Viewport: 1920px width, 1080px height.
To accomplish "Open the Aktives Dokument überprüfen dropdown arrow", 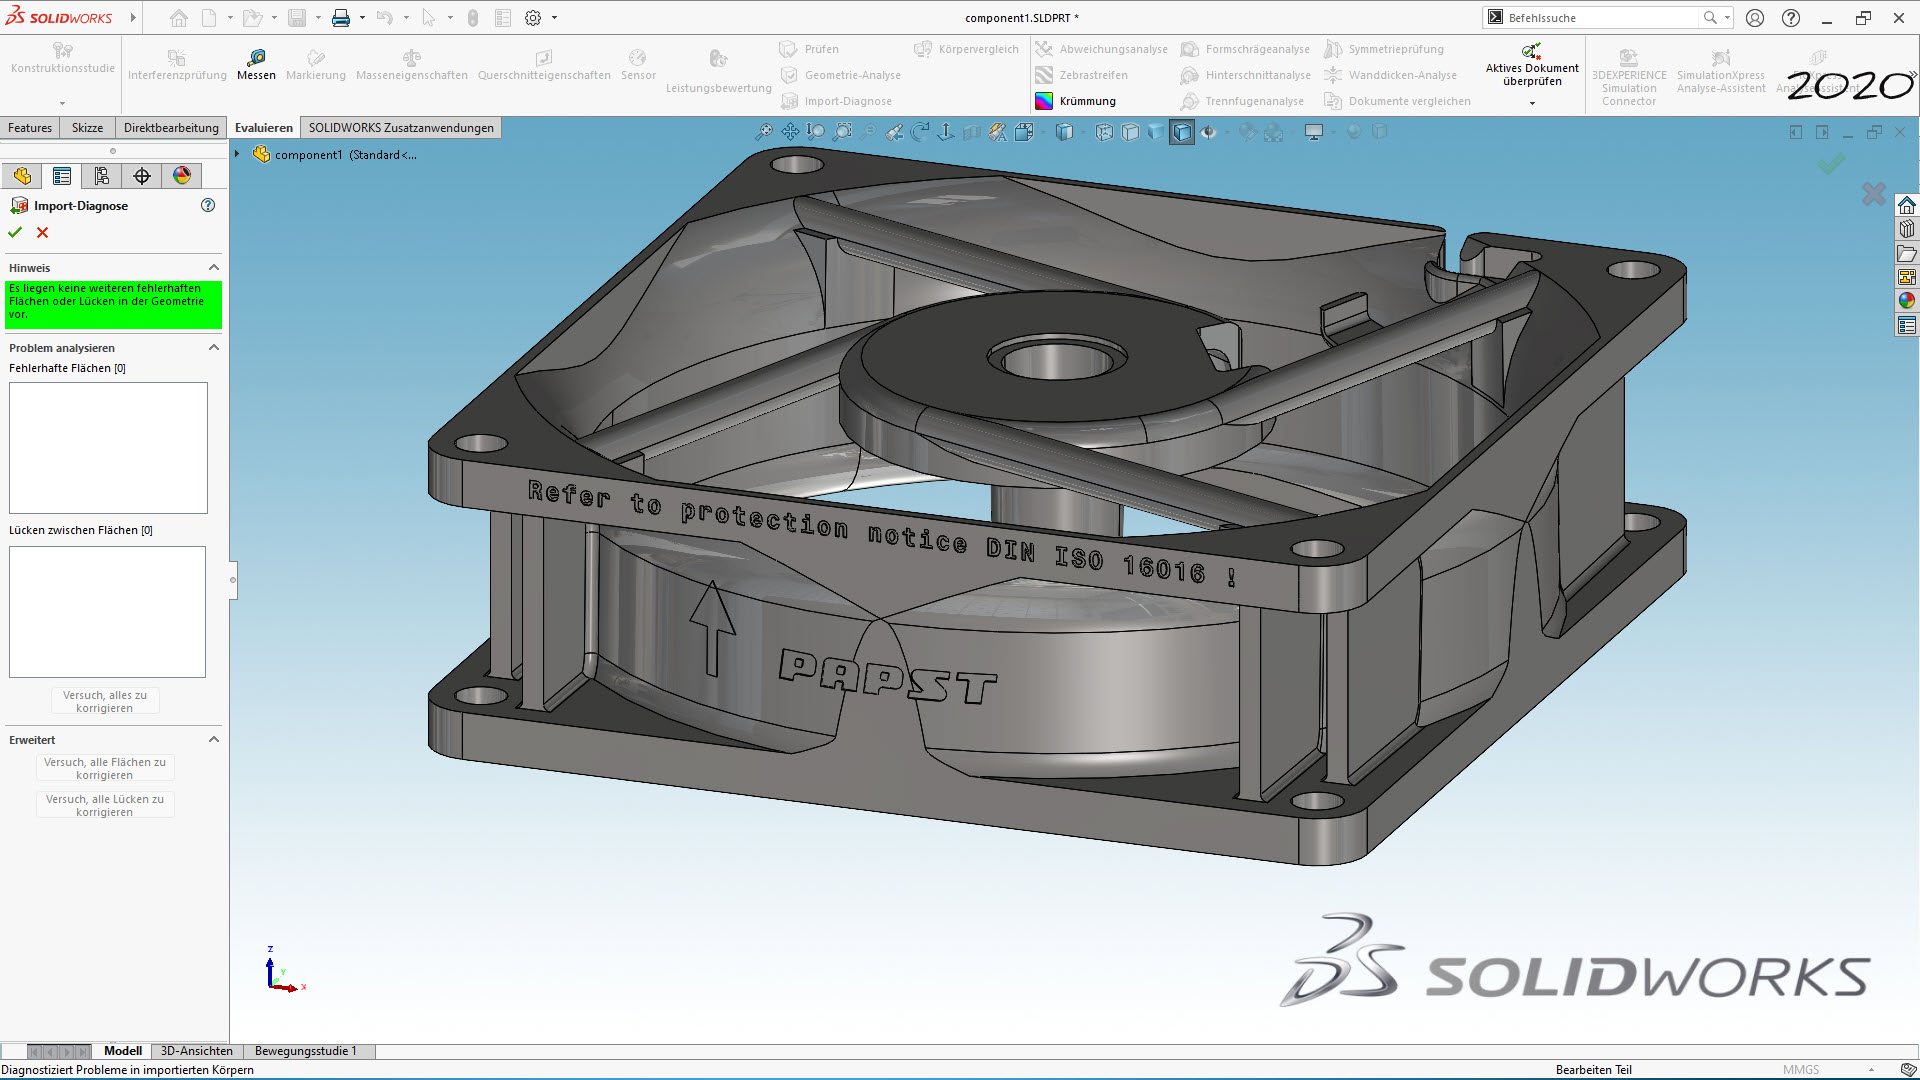I will [x=1532, y=103].
